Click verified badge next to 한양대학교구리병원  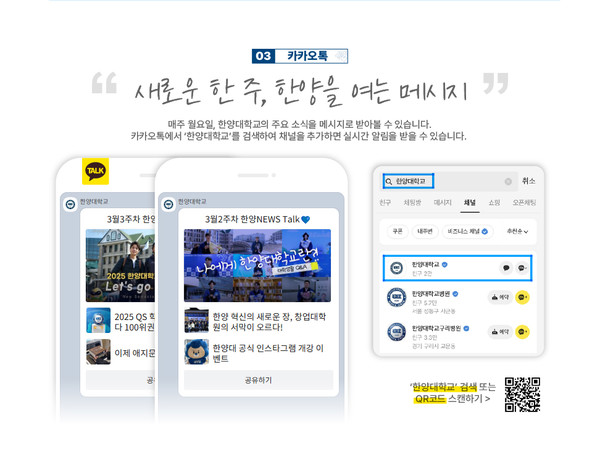point(466,328)
